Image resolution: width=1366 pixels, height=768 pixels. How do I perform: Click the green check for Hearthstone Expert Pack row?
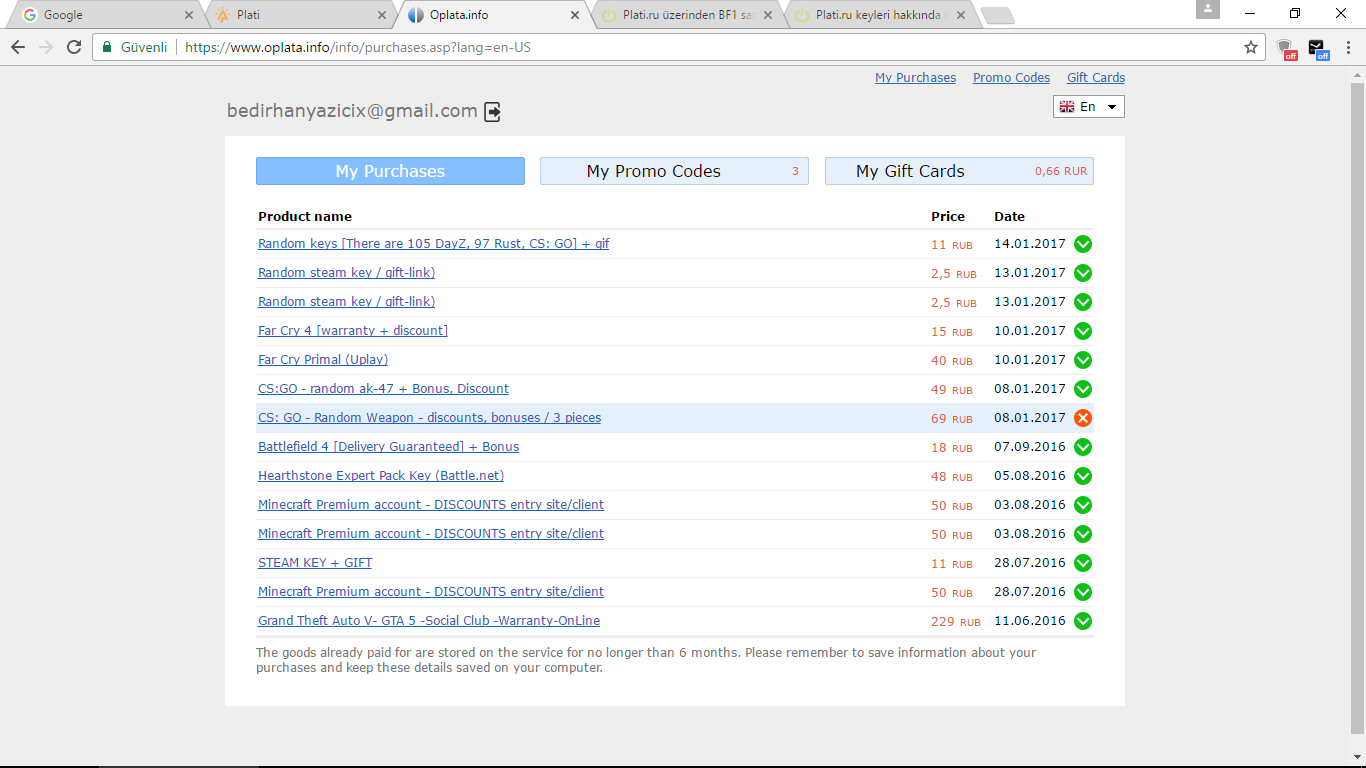(x=1083, y=476)
